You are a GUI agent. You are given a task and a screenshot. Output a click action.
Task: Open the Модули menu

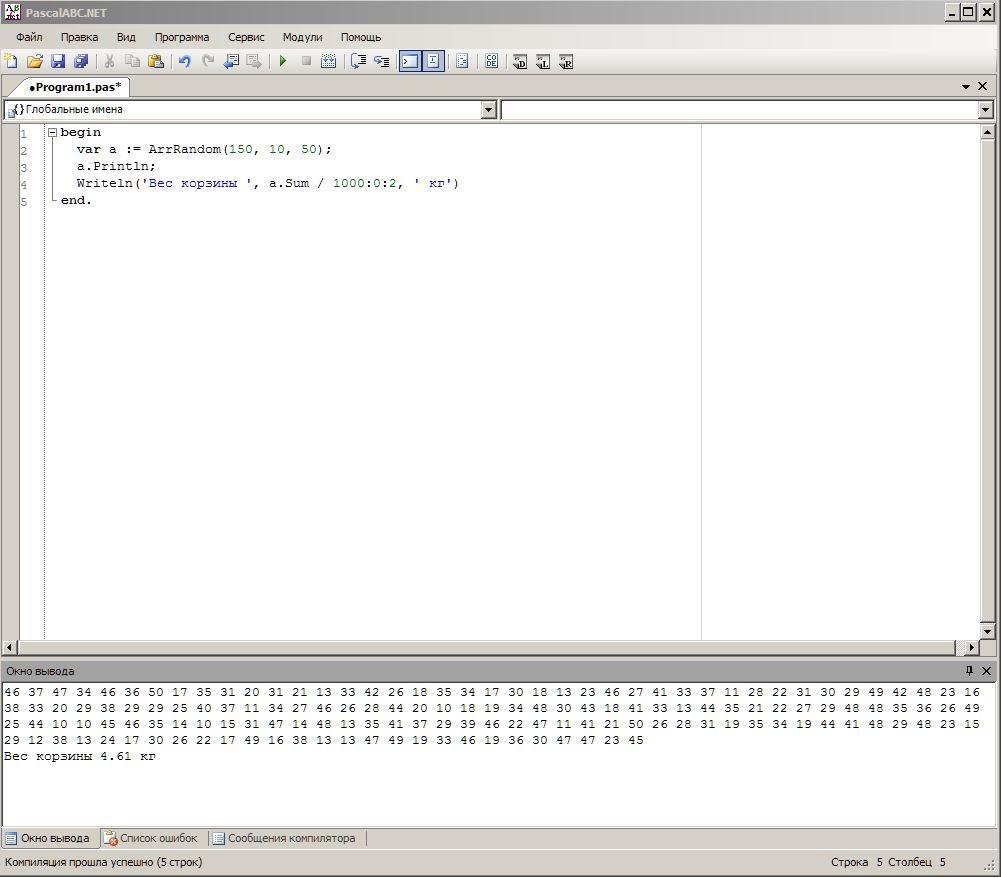[x=302, y=37]
